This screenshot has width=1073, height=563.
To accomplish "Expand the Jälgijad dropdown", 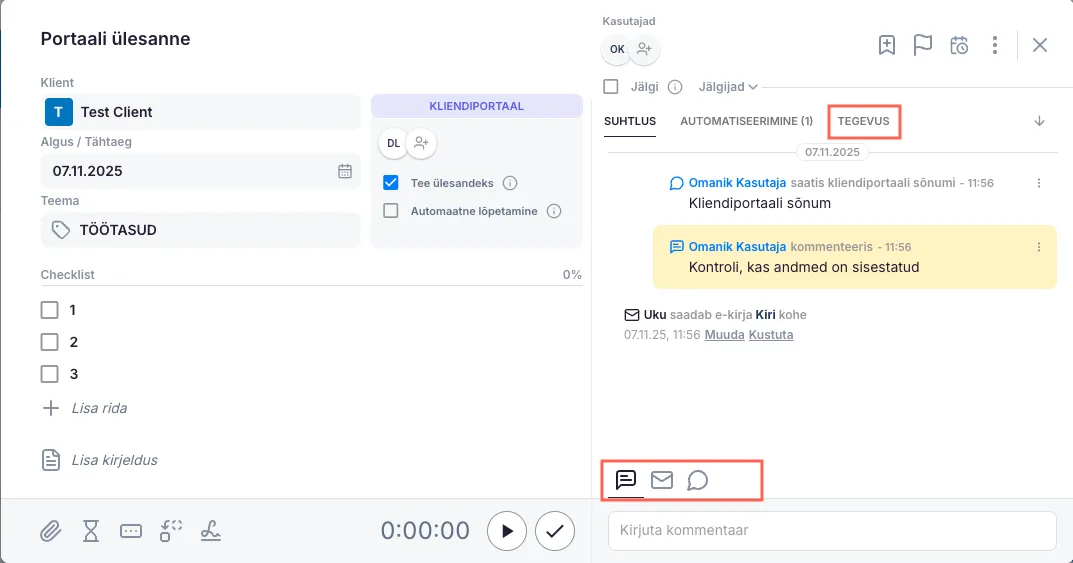I will pos(728,87).
